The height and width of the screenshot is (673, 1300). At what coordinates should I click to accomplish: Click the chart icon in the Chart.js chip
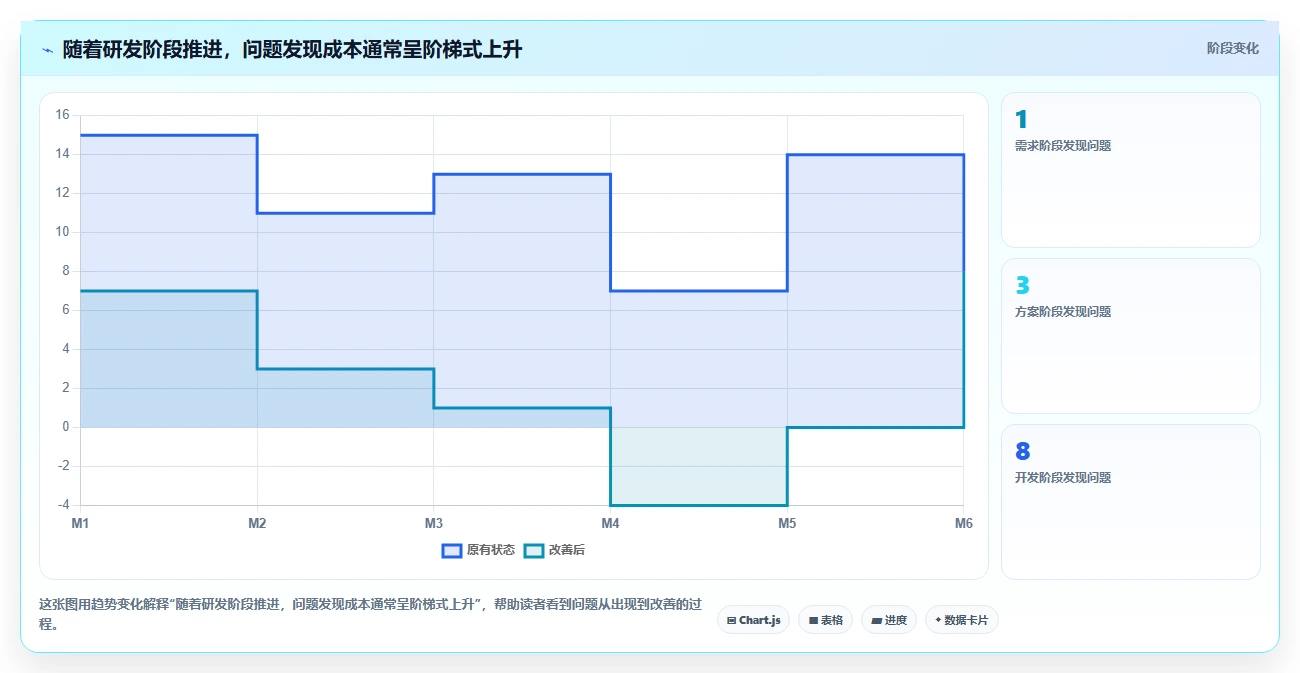[x=732, y=621]
